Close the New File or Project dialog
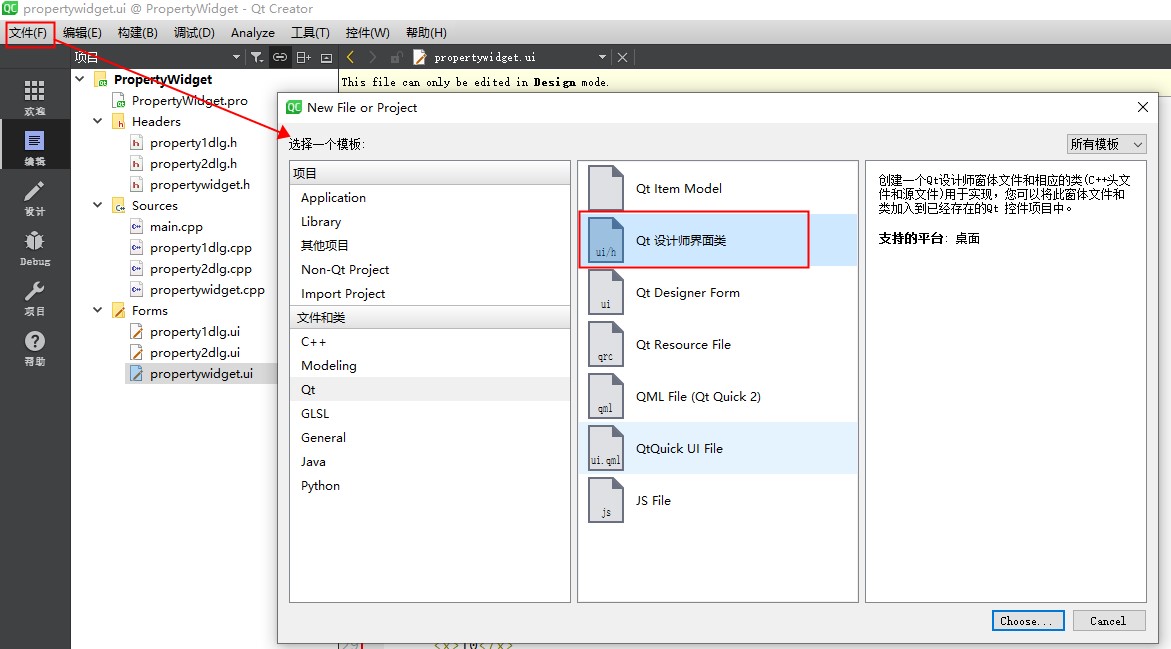This screenshot has width=1171, height=649. 1143,108
